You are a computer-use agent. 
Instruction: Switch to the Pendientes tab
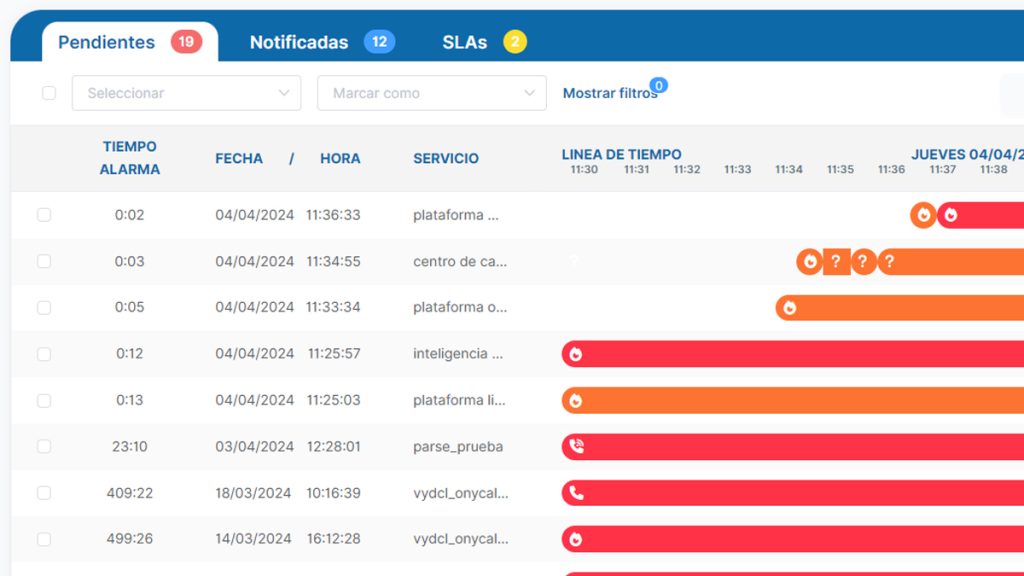130,42
